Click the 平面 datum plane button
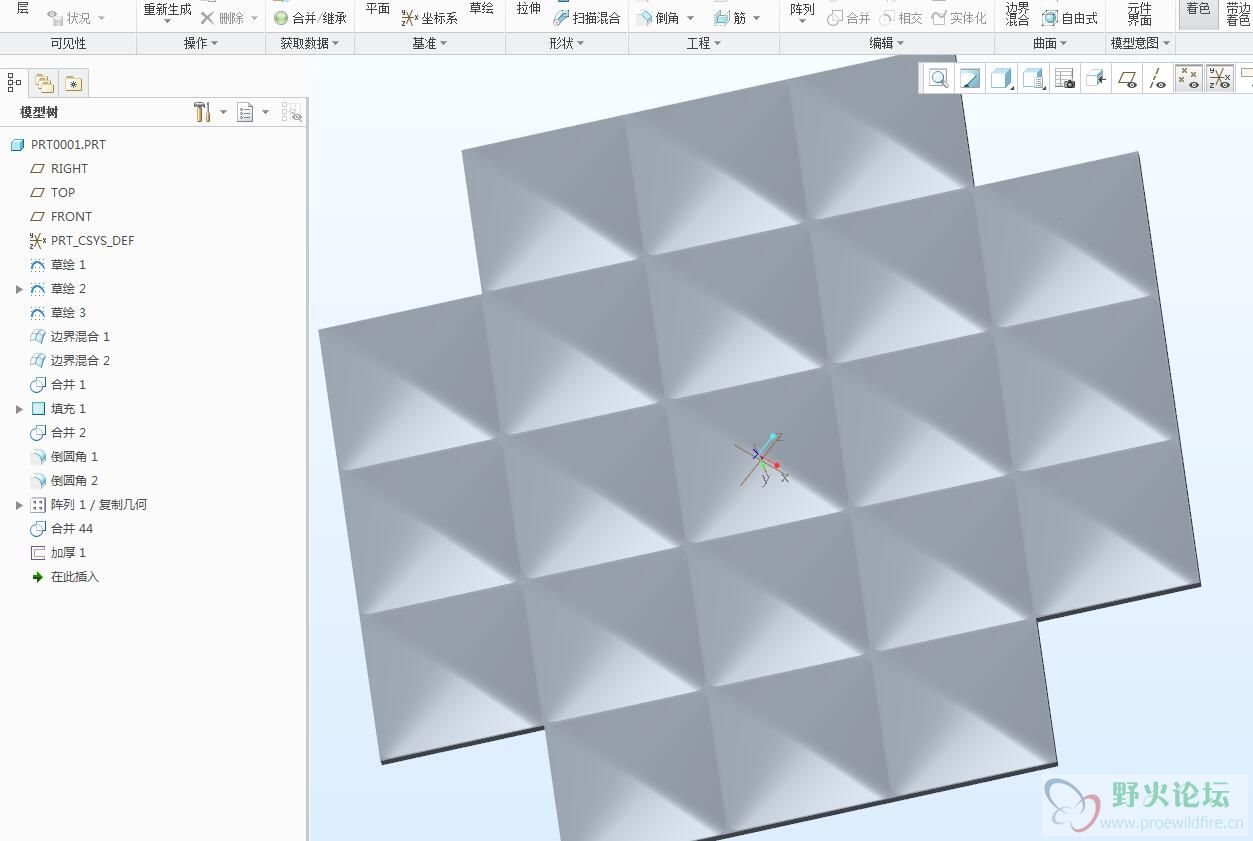Image resolution: width=1253 pixels, height=841 pixels. coord(377,10)
